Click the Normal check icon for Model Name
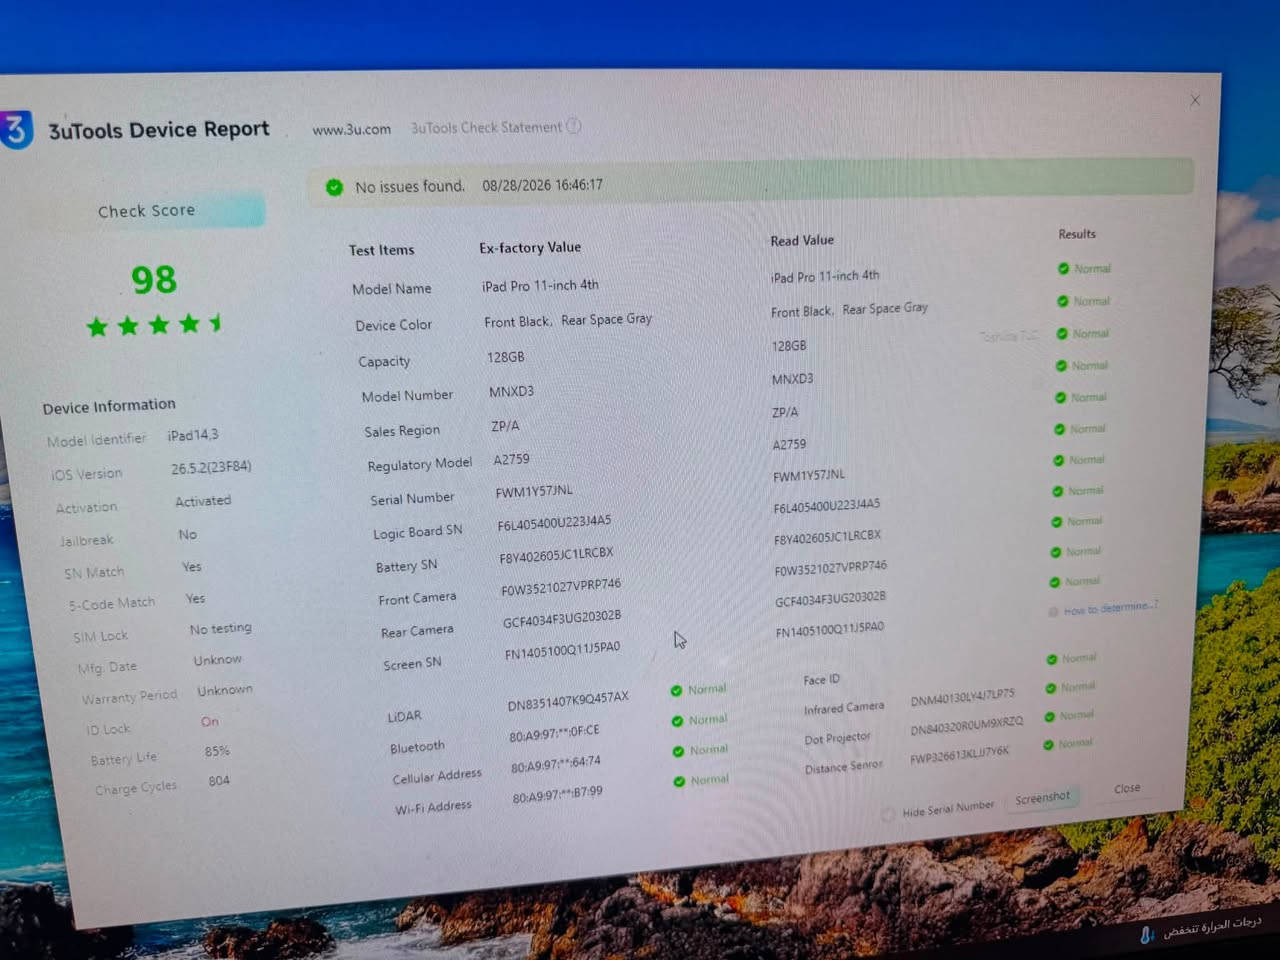This screenshot has width=1280, height=960. (x=1063, y=268)
